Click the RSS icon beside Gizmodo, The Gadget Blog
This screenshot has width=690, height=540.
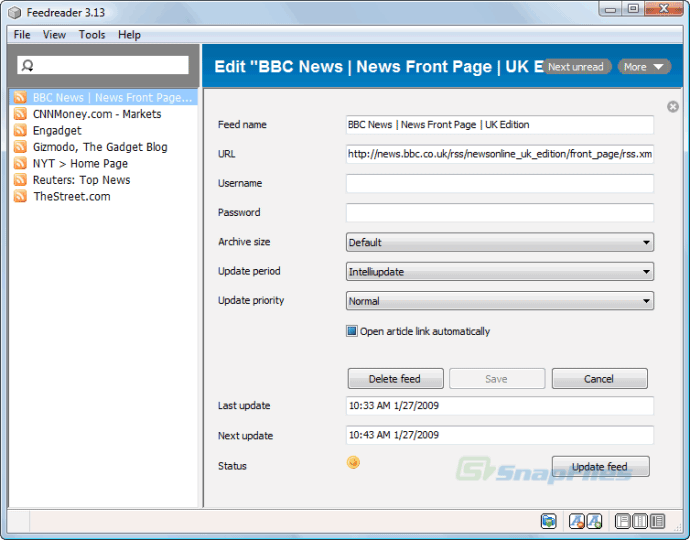coord(20,147)
